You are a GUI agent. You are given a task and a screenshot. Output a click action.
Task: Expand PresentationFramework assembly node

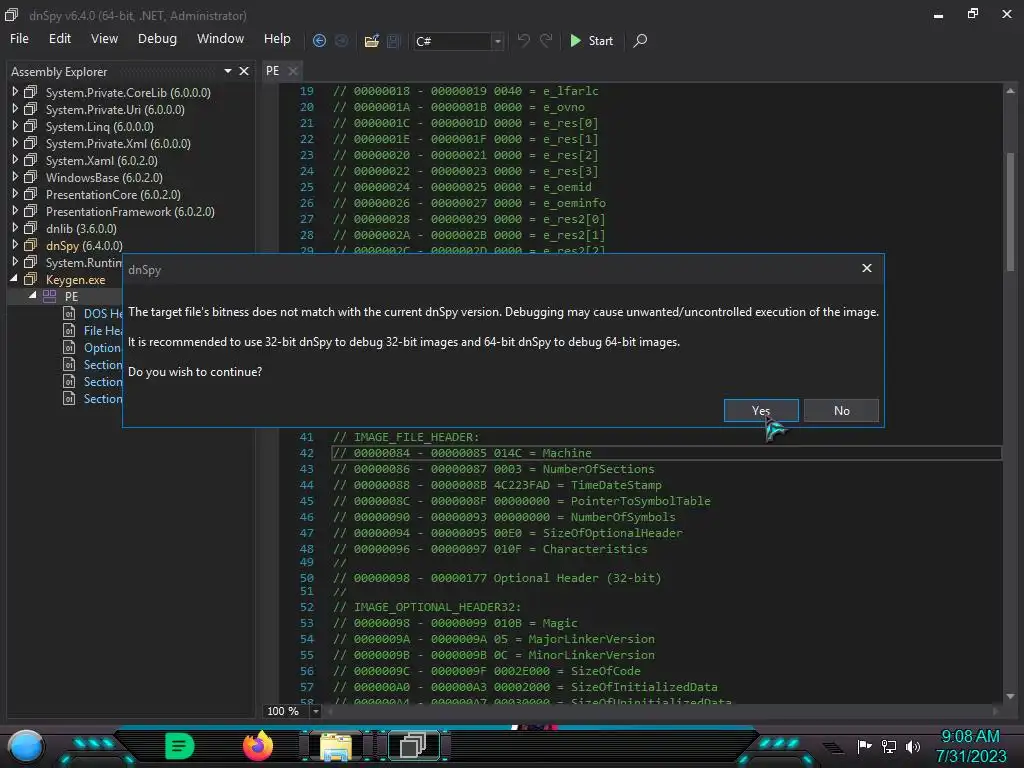pyautogui.click(x=15, y=211)
